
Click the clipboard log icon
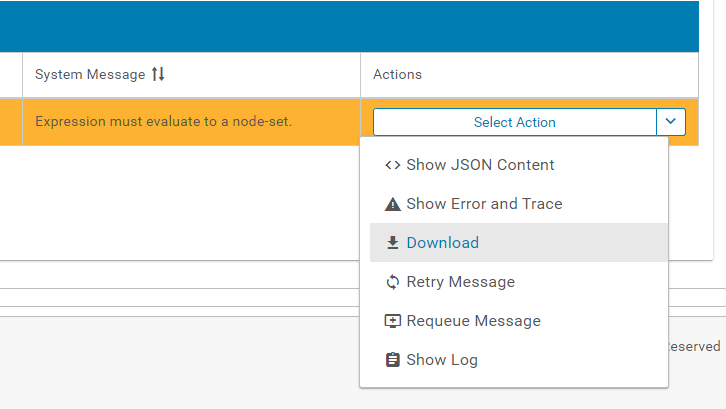point(393,359)
